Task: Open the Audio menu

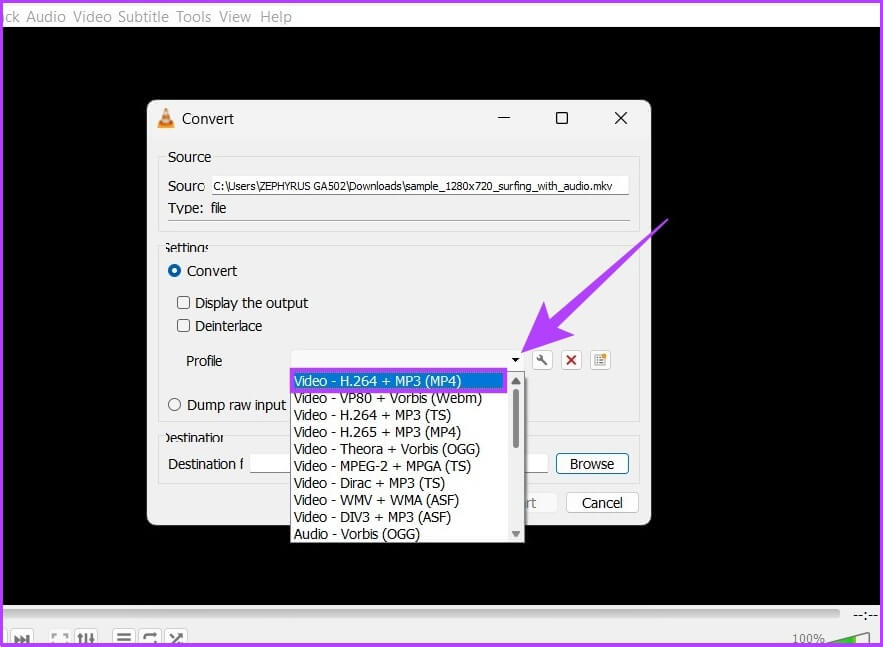Action: (46, 17)
